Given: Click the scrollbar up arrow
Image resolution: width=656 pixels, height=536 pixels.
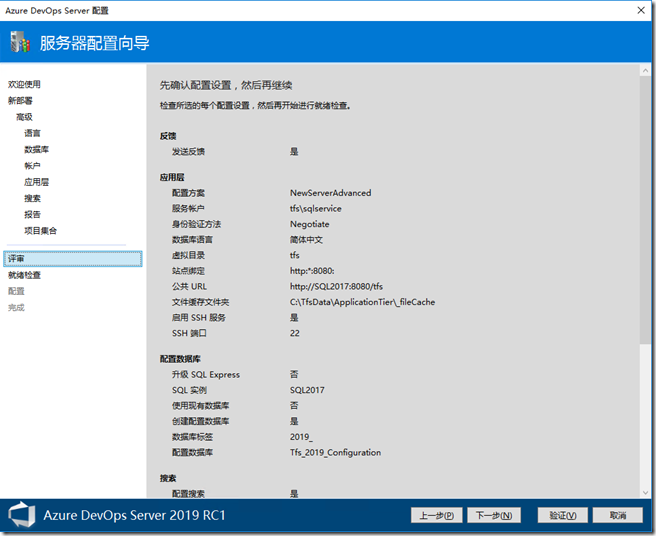Looking at the screenshot, I should click(x=645, y=71).
